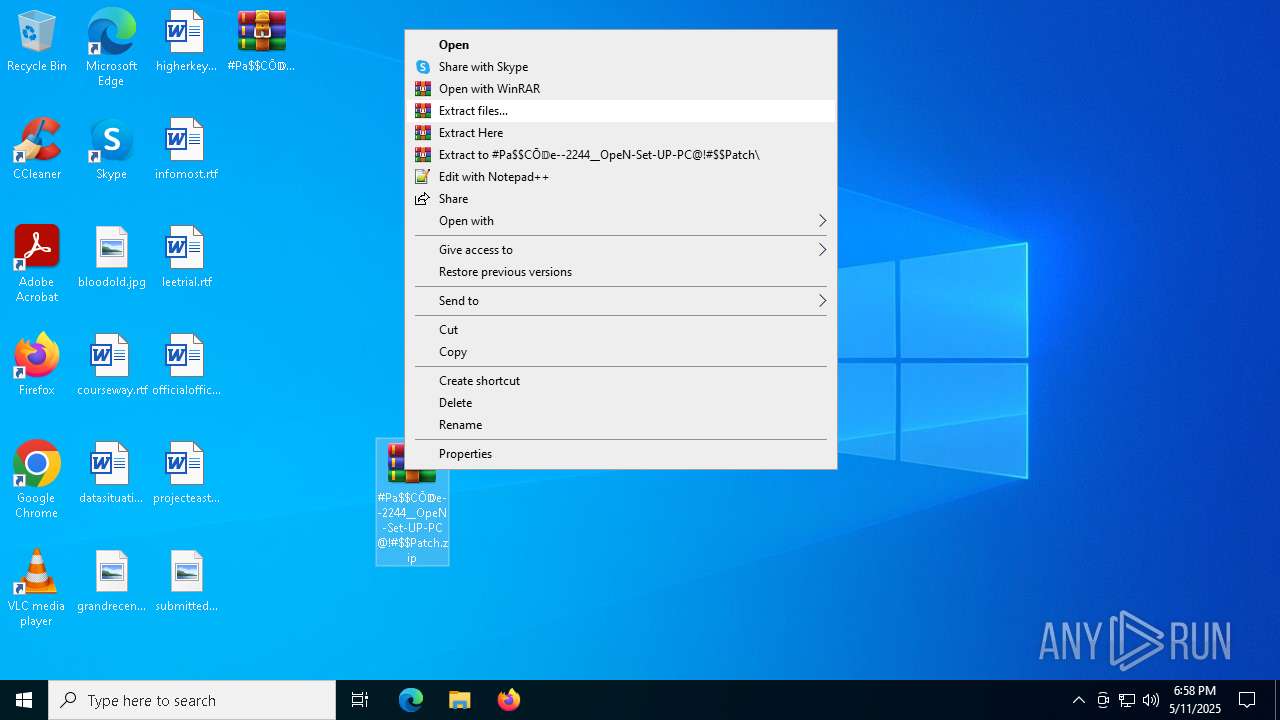1280x720 pixels.
Task: Select the higherkey Word document icon
Action: pyautogui.click(x=186, y=42)
